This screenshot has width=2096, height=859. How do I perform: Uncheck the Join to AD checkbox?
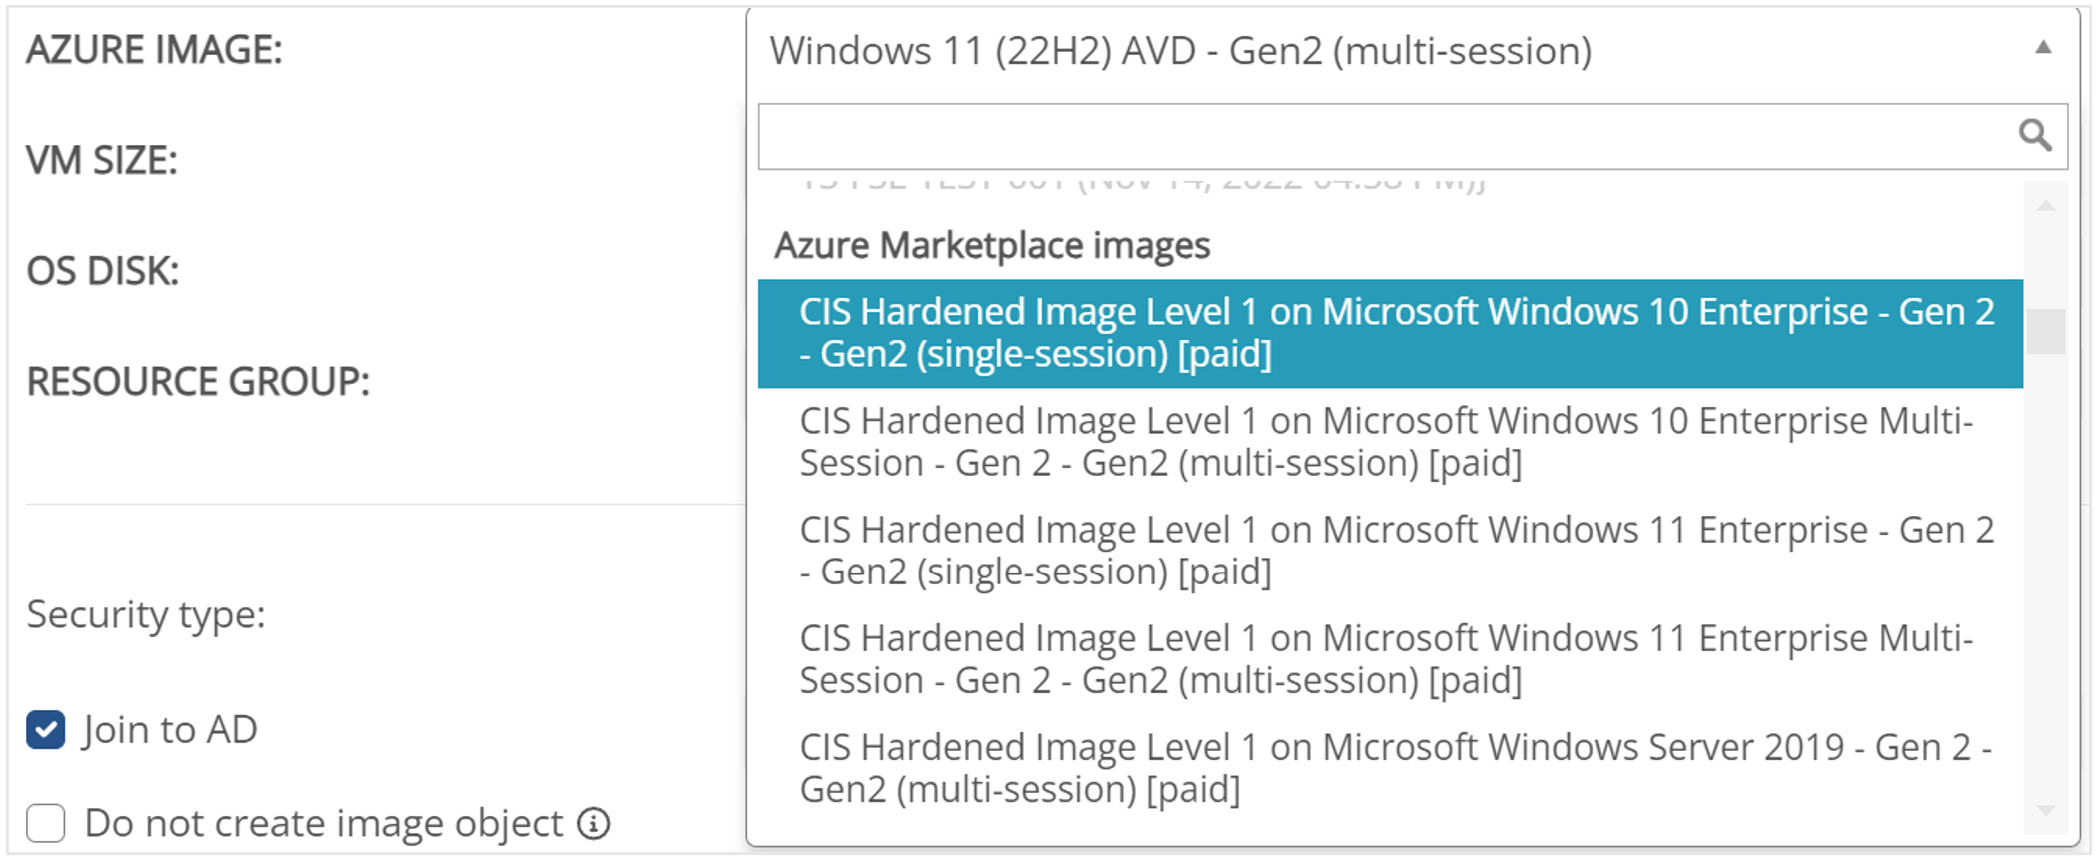[x=46, y=730]
